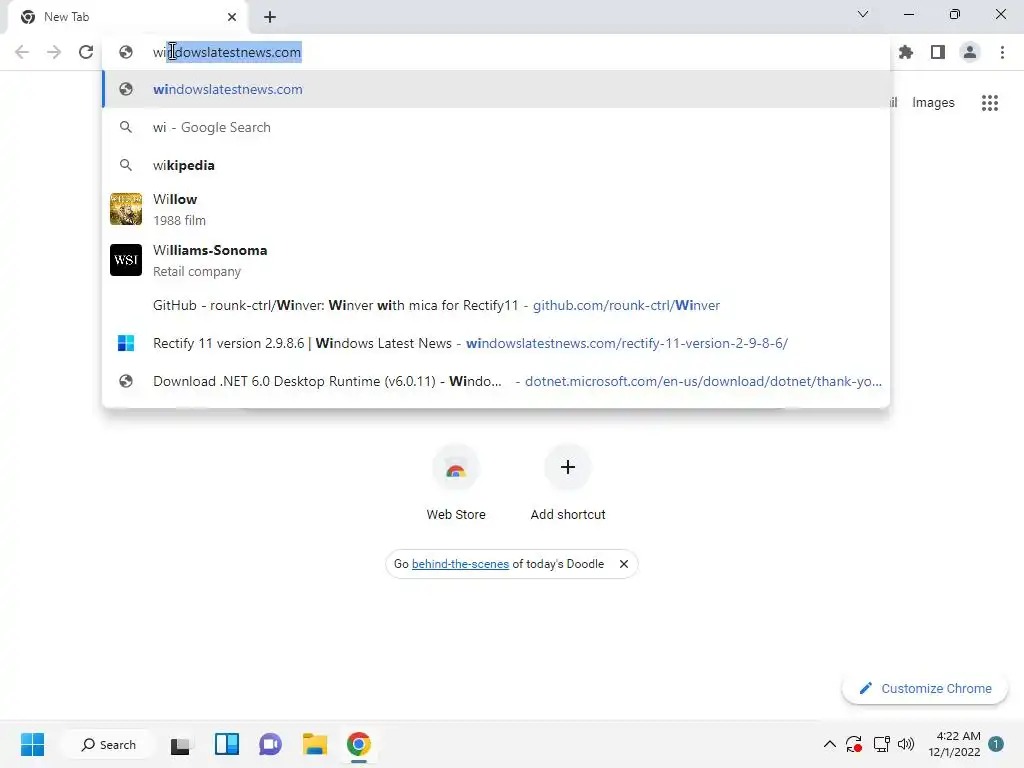
Task: Open the GitHub rounk-ctrl/Winver suggestion
Action: [x=496, y=305]
